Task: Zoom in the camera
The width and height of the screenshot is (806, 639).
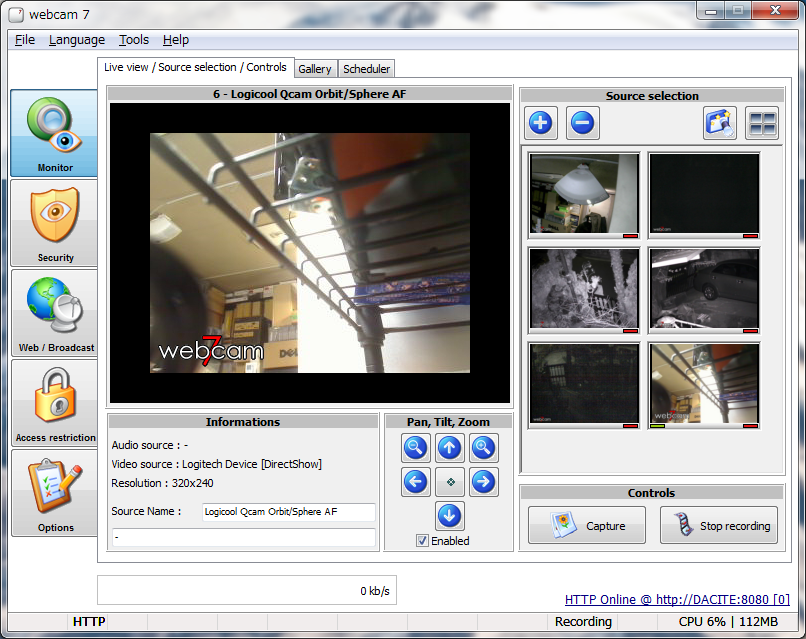Action: pyautogui.click(x=483, y=448)
